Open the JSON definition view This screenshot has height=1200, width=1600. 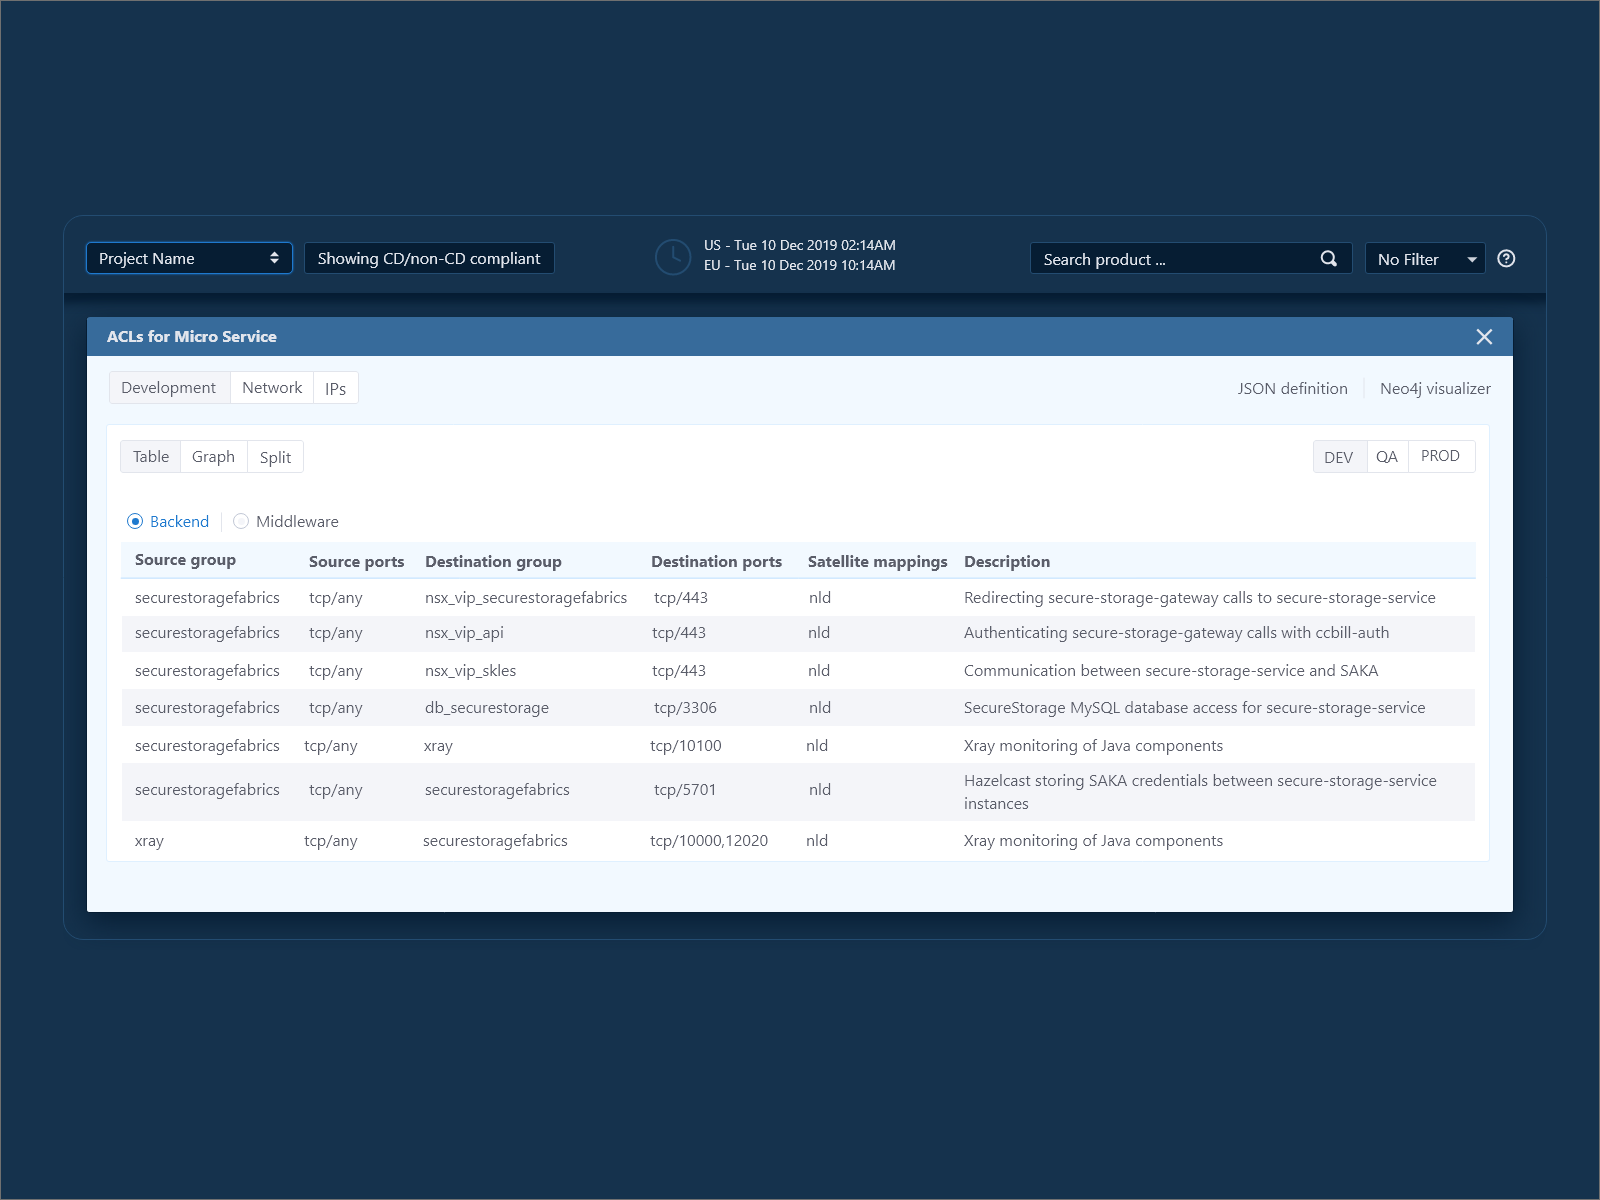click(x=1292, y=388)
